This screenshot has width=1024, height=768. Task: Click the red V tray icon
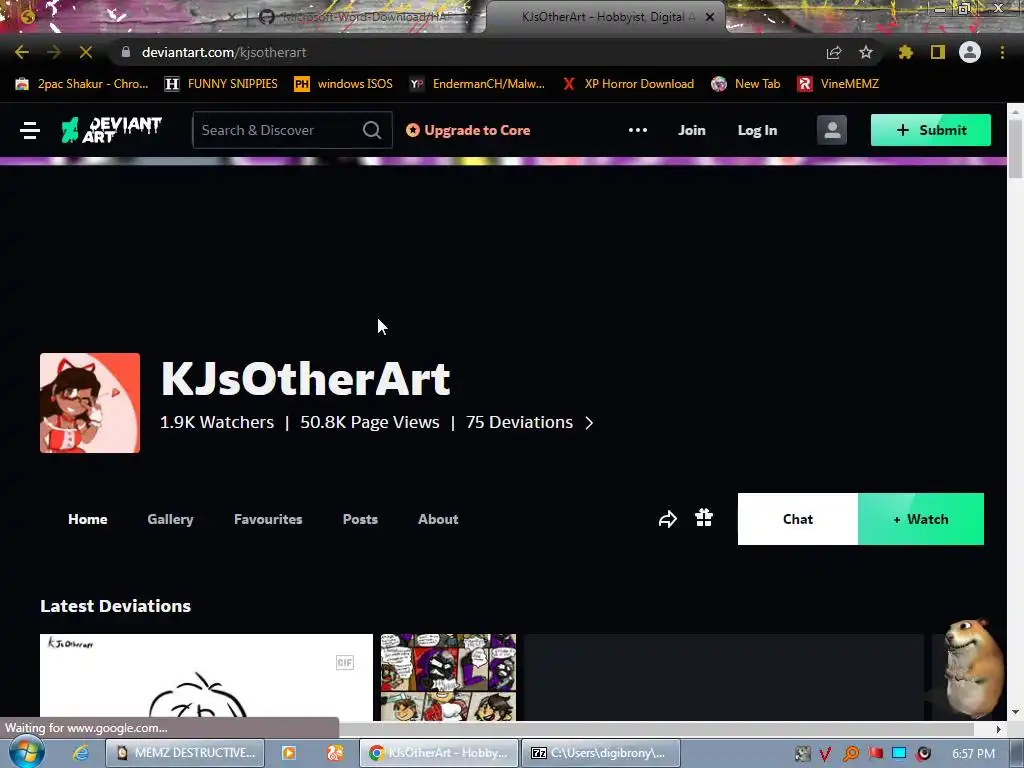coord(825,754)
